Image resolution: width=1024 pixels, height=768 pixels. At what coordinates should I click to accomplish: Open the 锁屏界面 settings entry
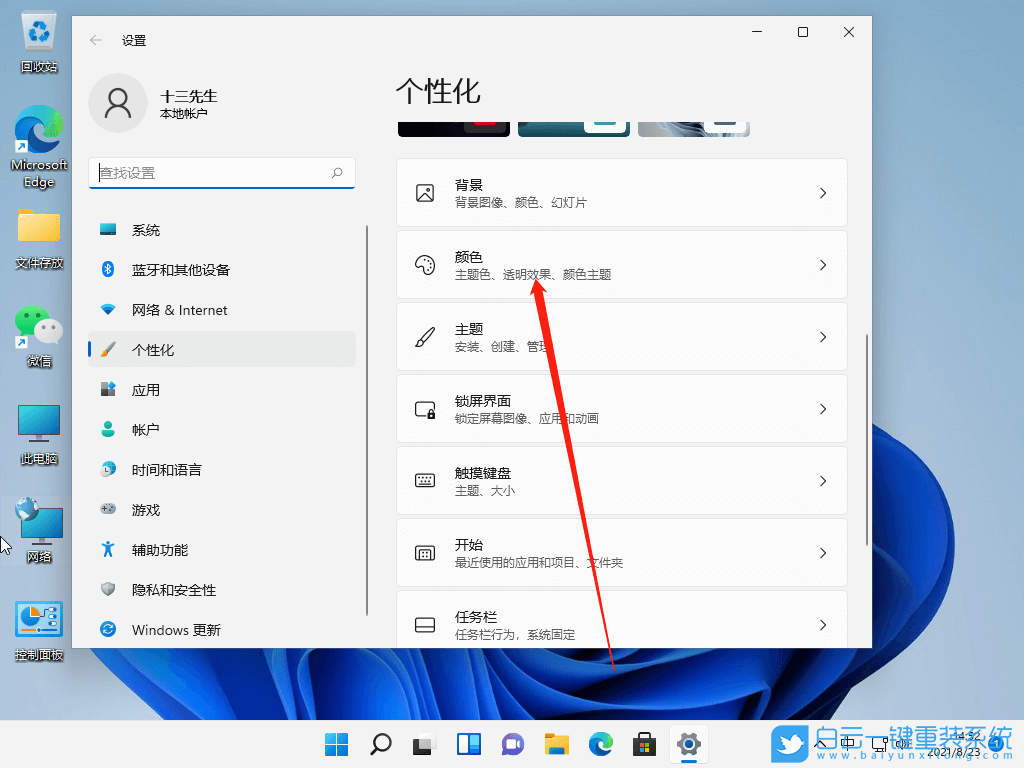(622, 408)
